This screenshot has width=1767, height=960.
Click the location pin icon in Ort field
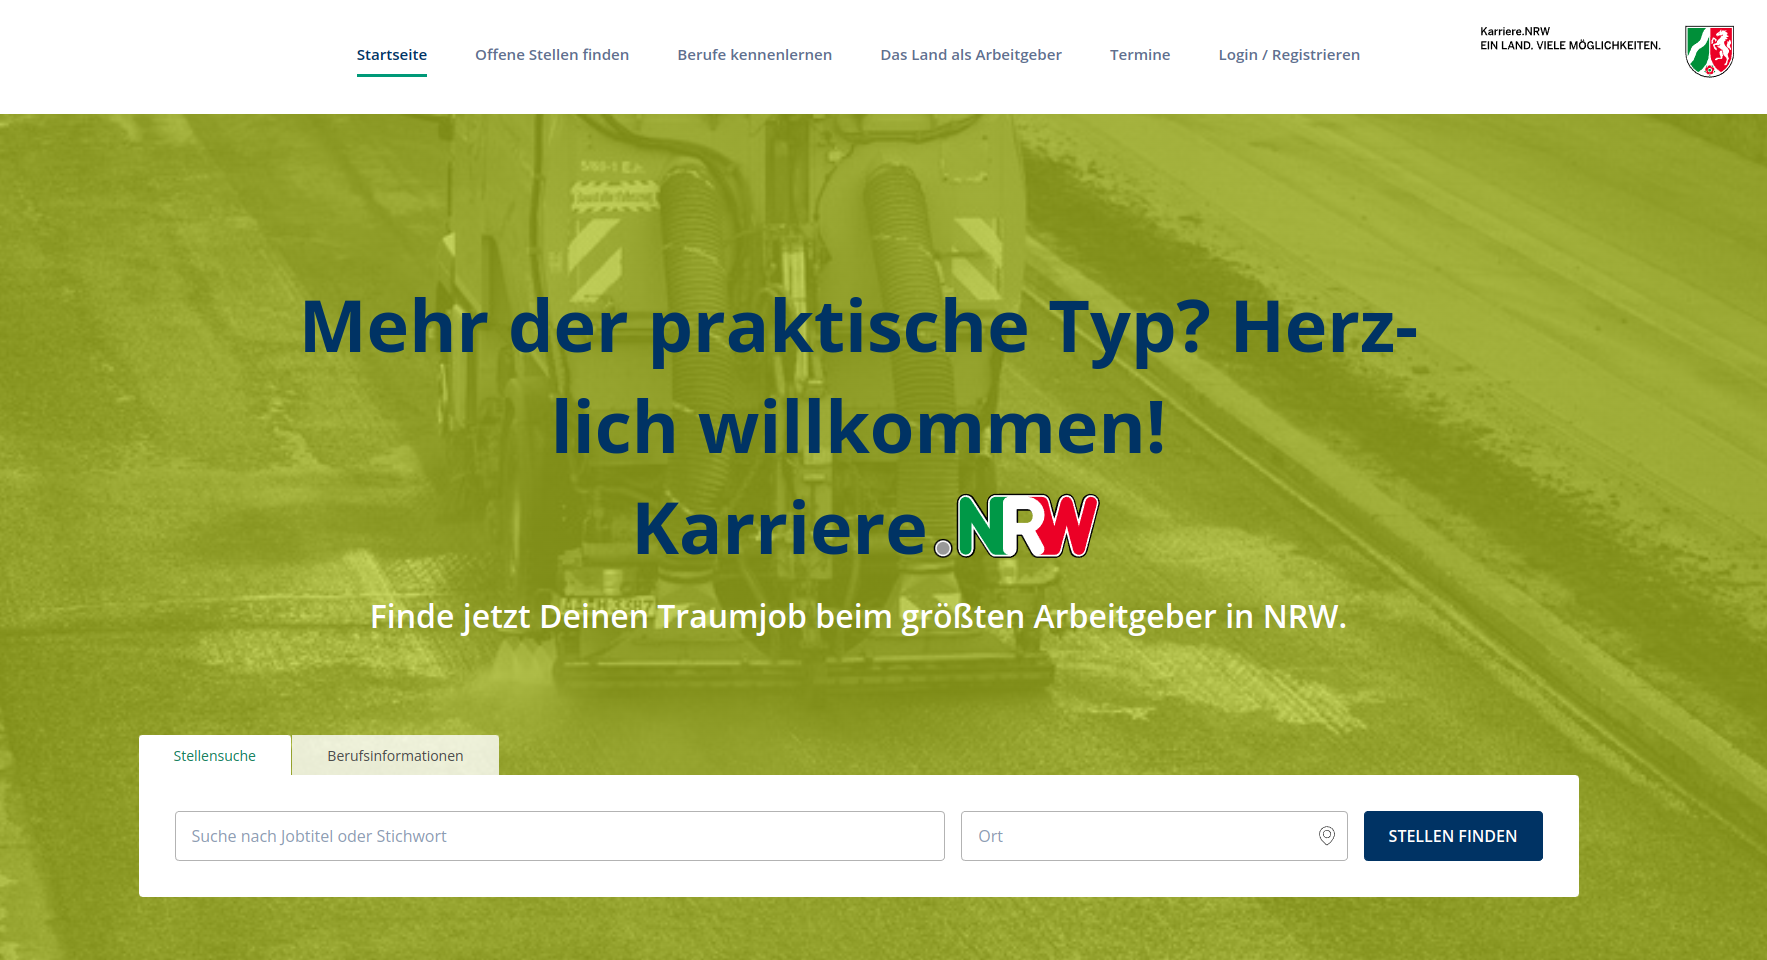click(x=1327, y=835)
